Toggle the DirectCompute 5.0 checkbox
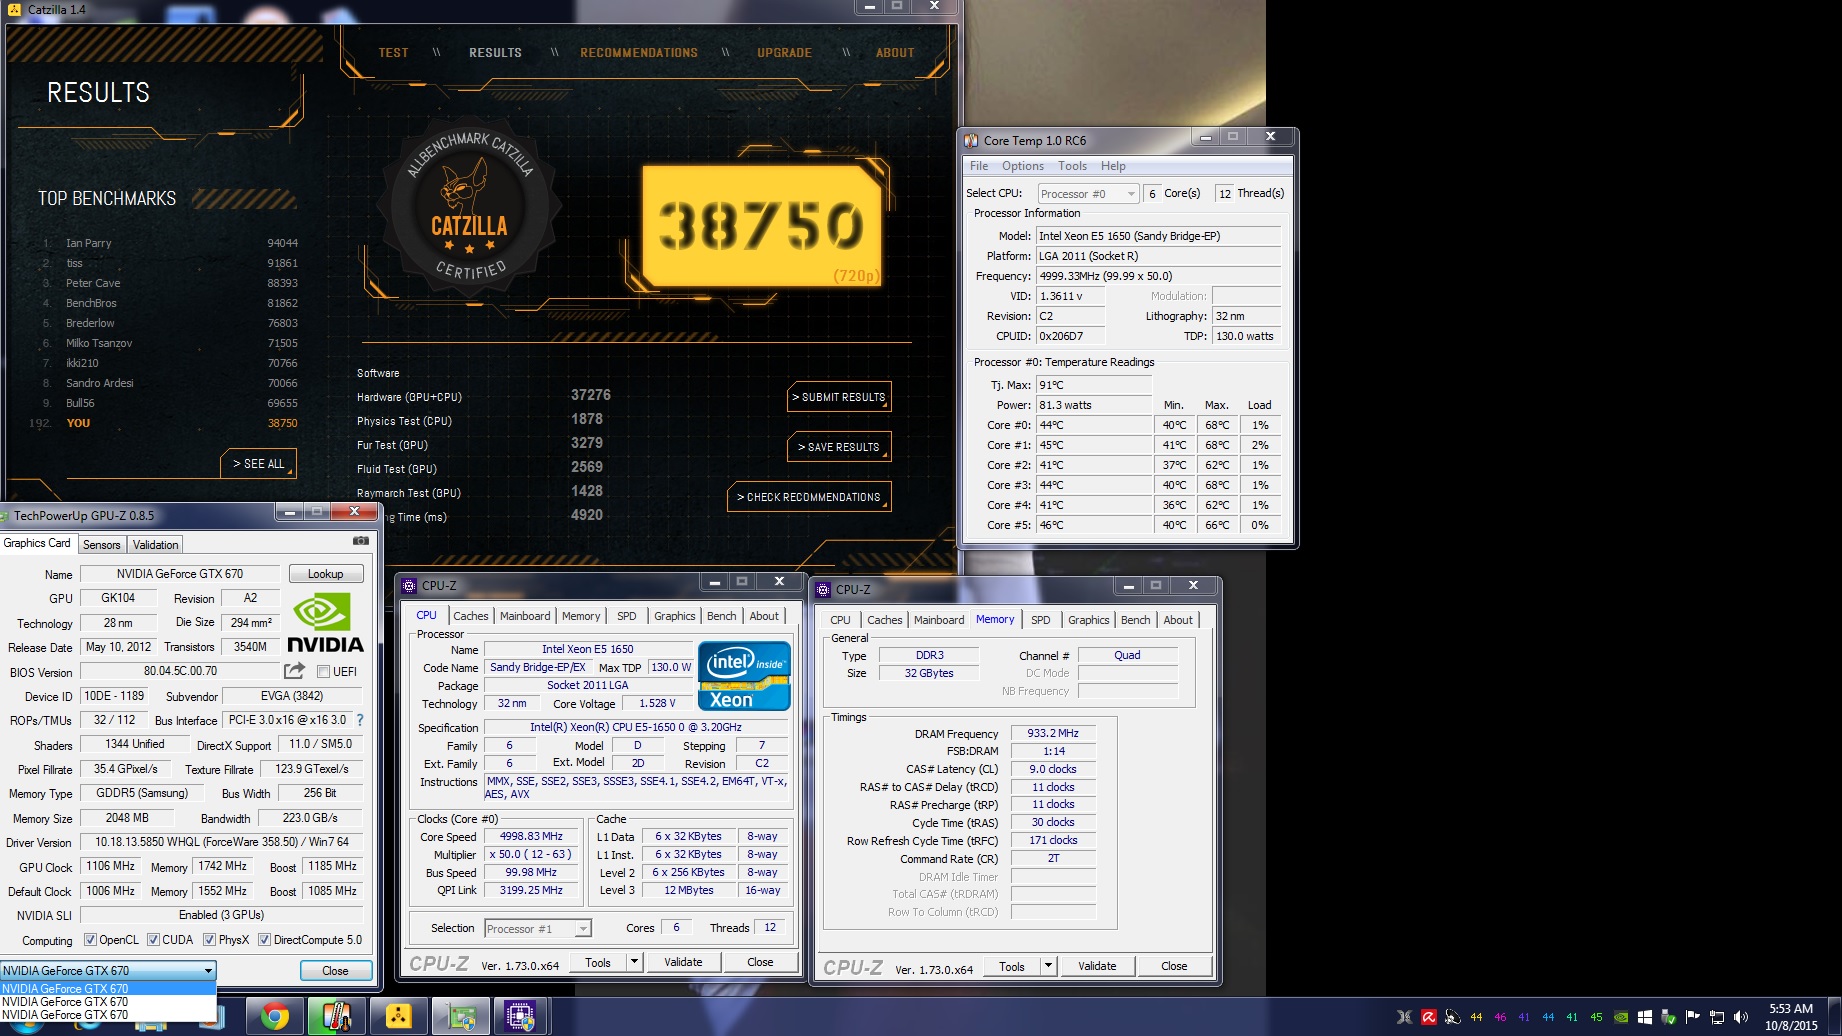Screen dimensions: 1842x1036 264,940
